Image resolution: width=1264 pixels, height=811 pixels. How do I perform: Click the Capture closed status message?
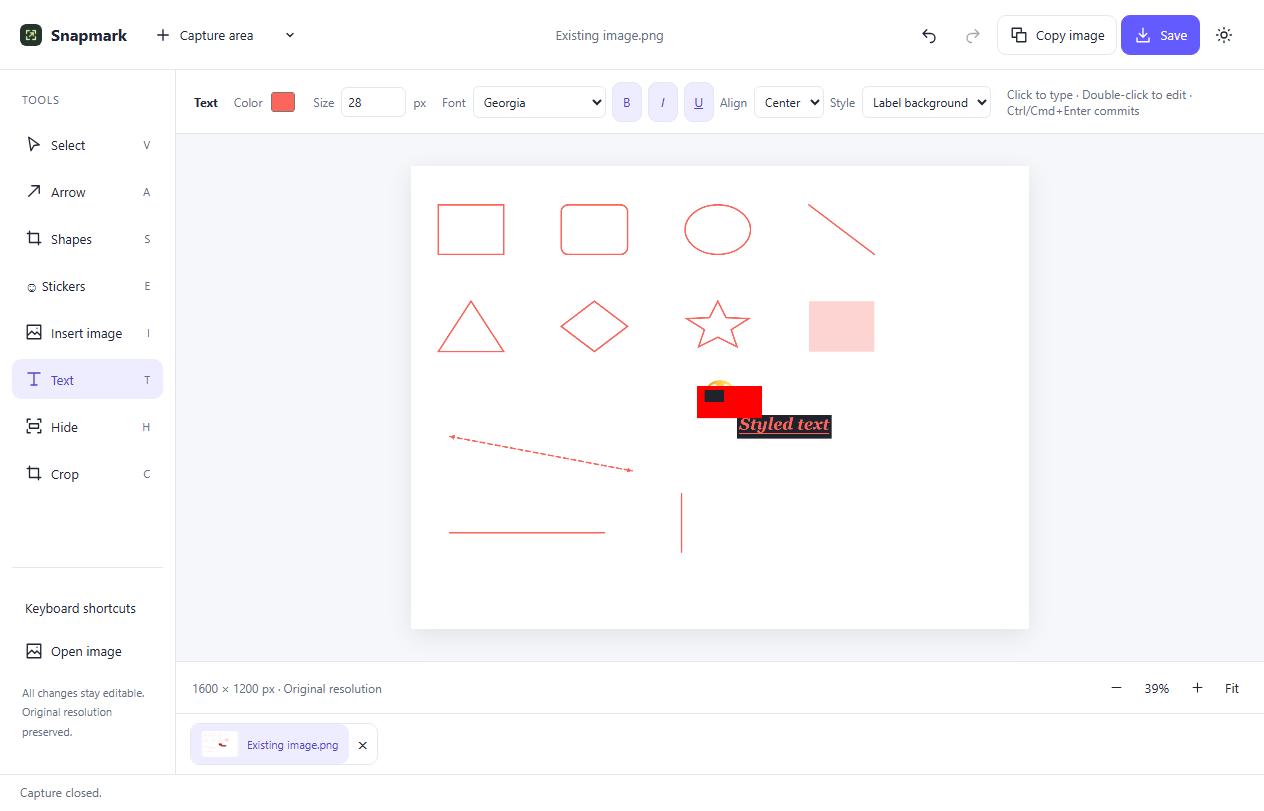point(61,793)
